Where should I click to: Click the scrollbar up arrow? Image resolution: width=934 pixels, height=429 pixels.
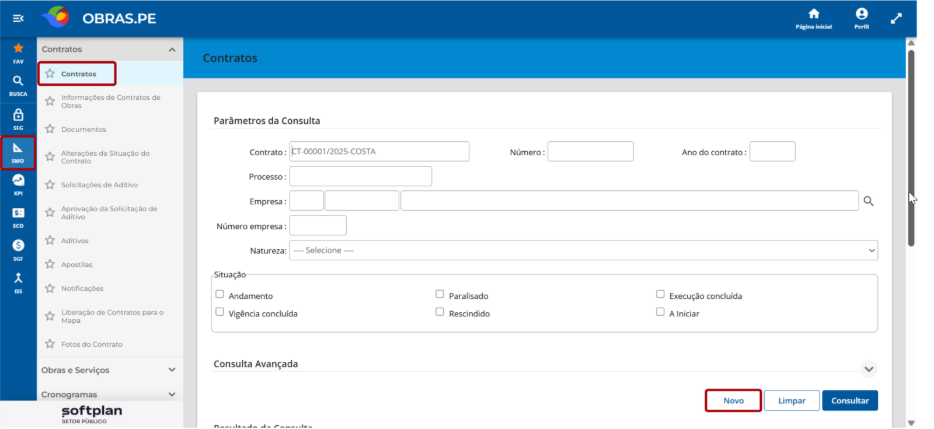(911, 43)
